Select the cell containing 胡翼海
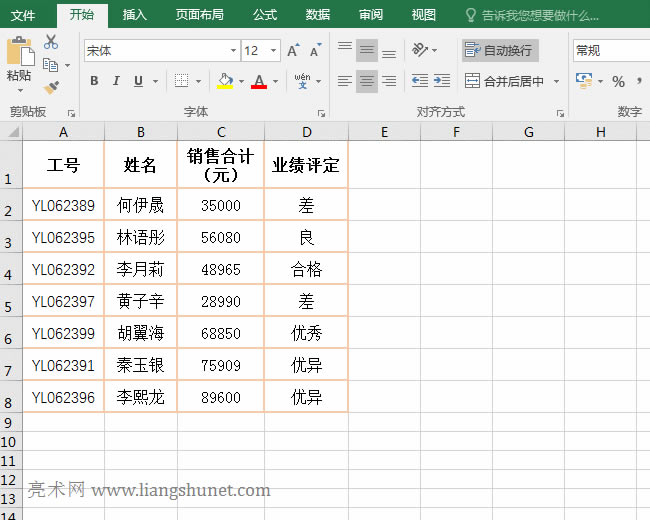The width and height of the screenshot is (650, 520). 141,333
